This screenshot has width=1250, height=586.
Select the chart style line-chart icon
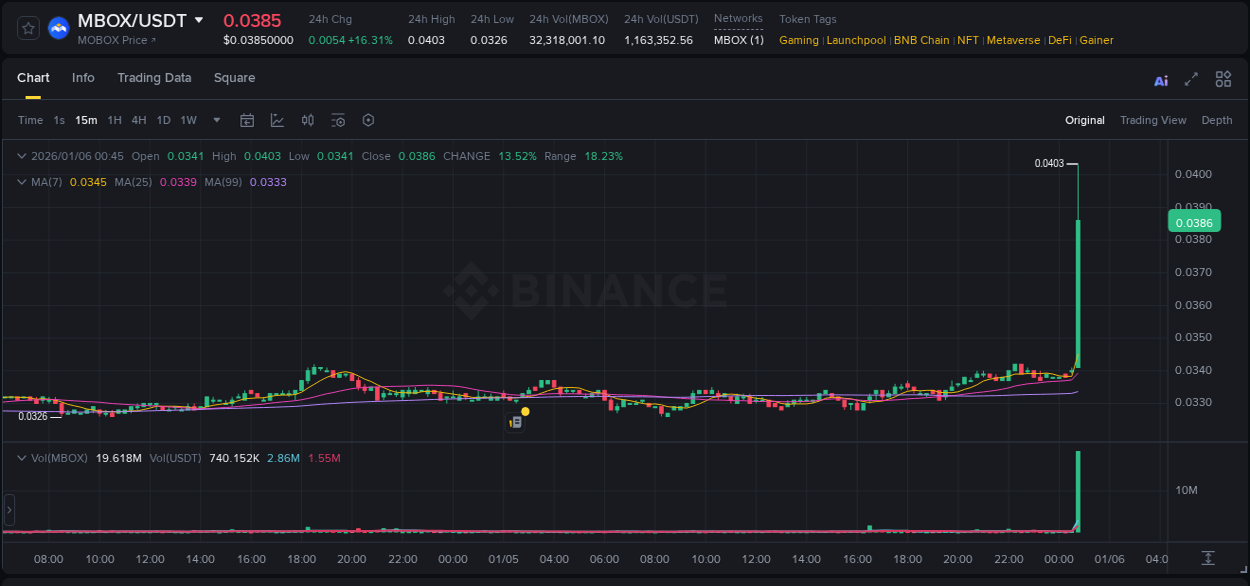coord(277,120)
